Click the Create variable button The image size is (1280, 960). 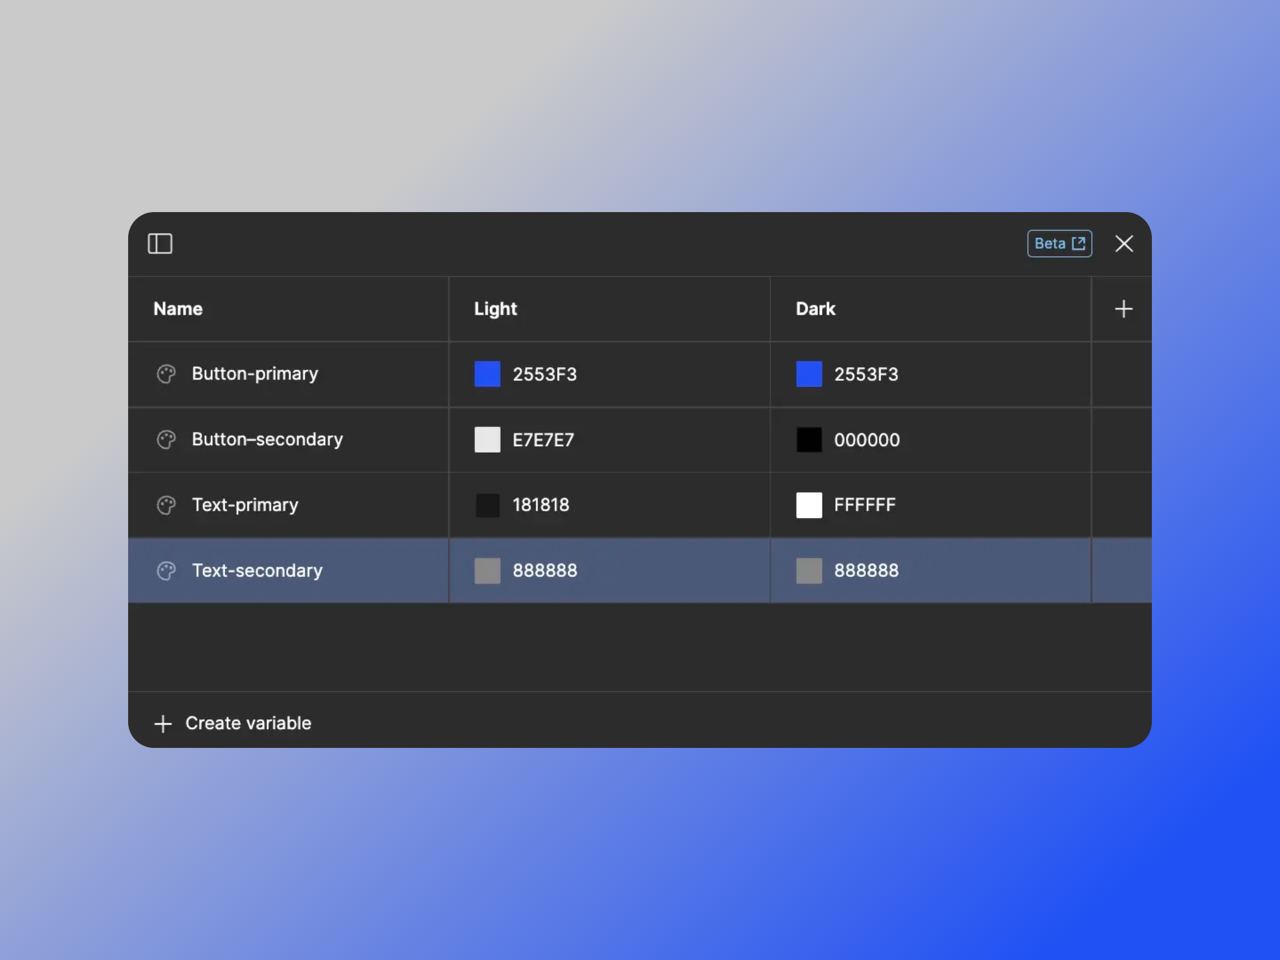tap(233, 723)
